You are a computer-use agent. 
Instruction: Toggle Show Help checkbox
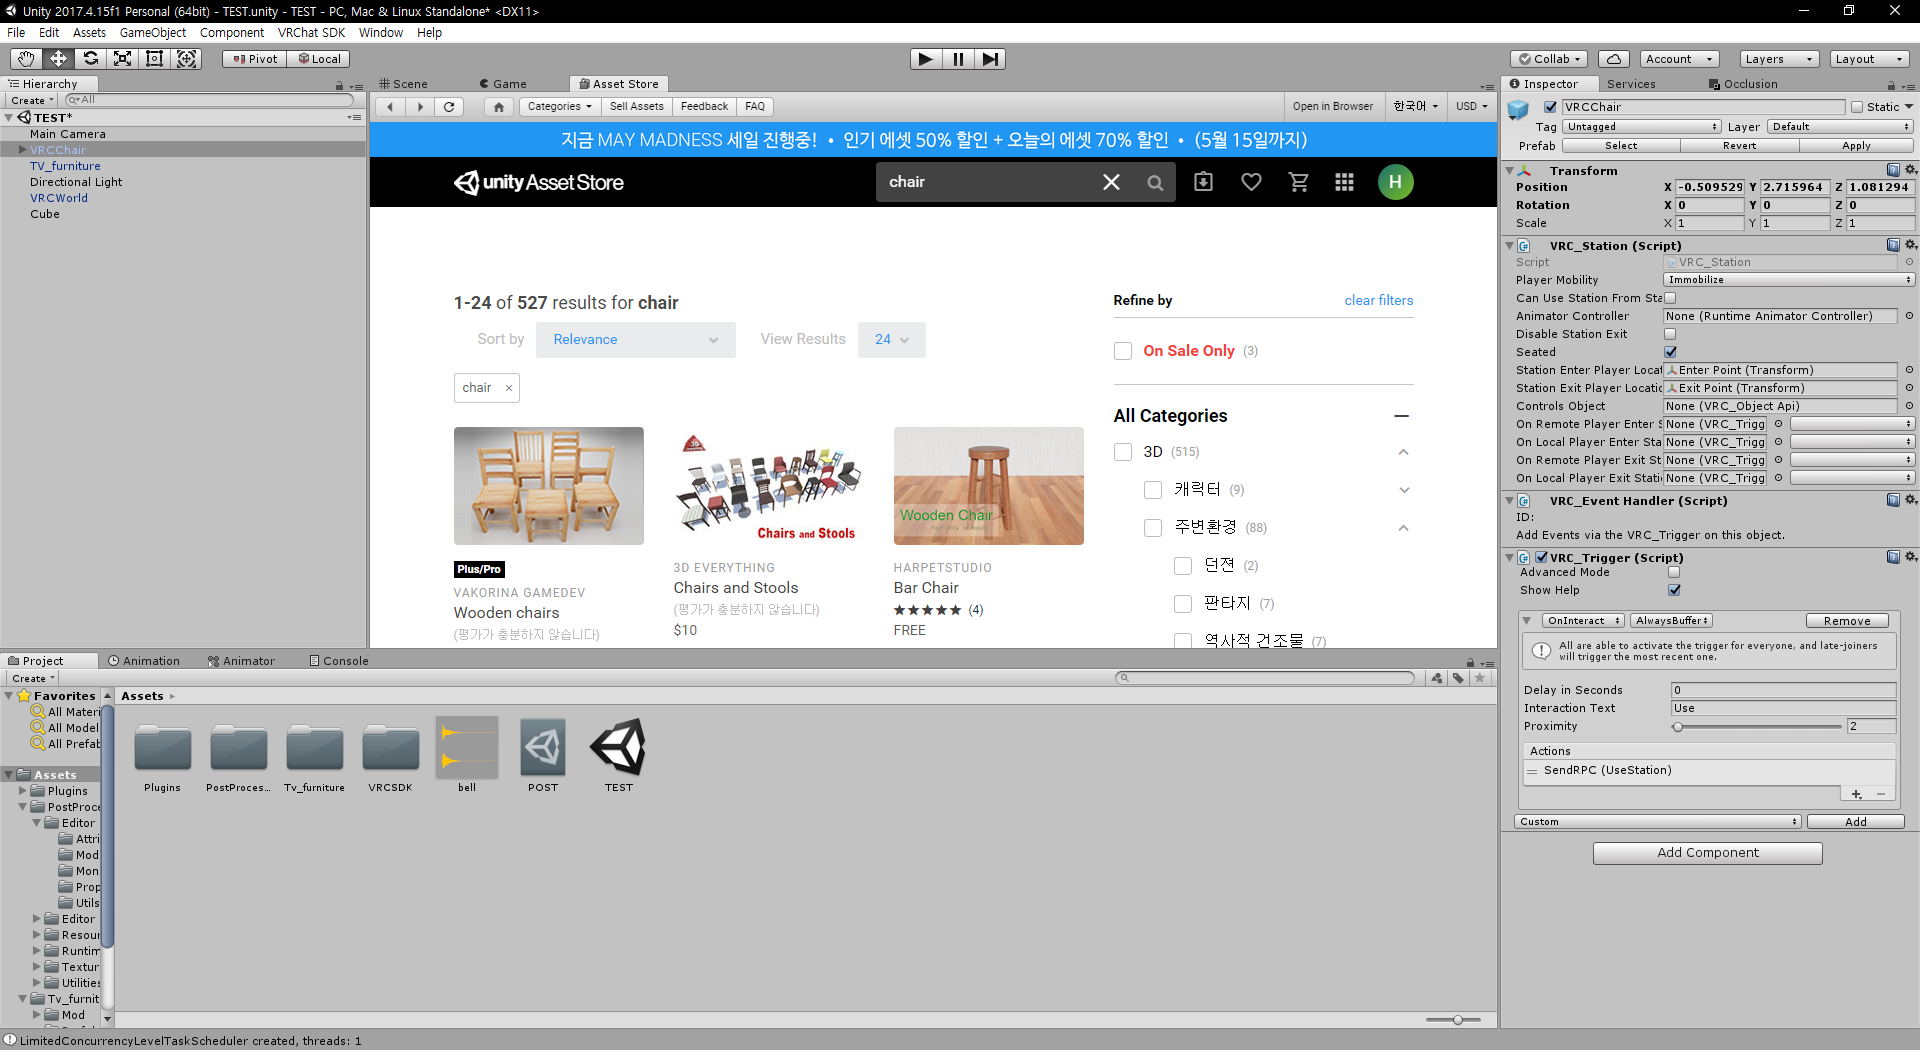coord(1674,590)
